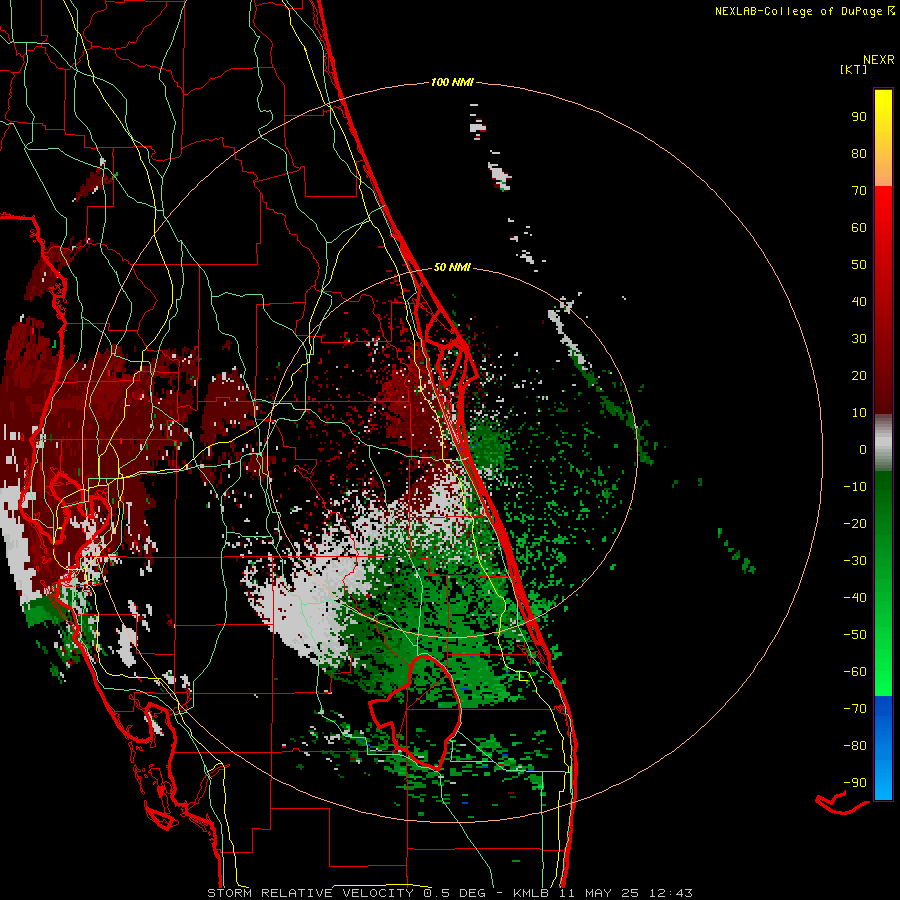
Task: Click the NEXR label above the color scale
Action: coord(879,59)
